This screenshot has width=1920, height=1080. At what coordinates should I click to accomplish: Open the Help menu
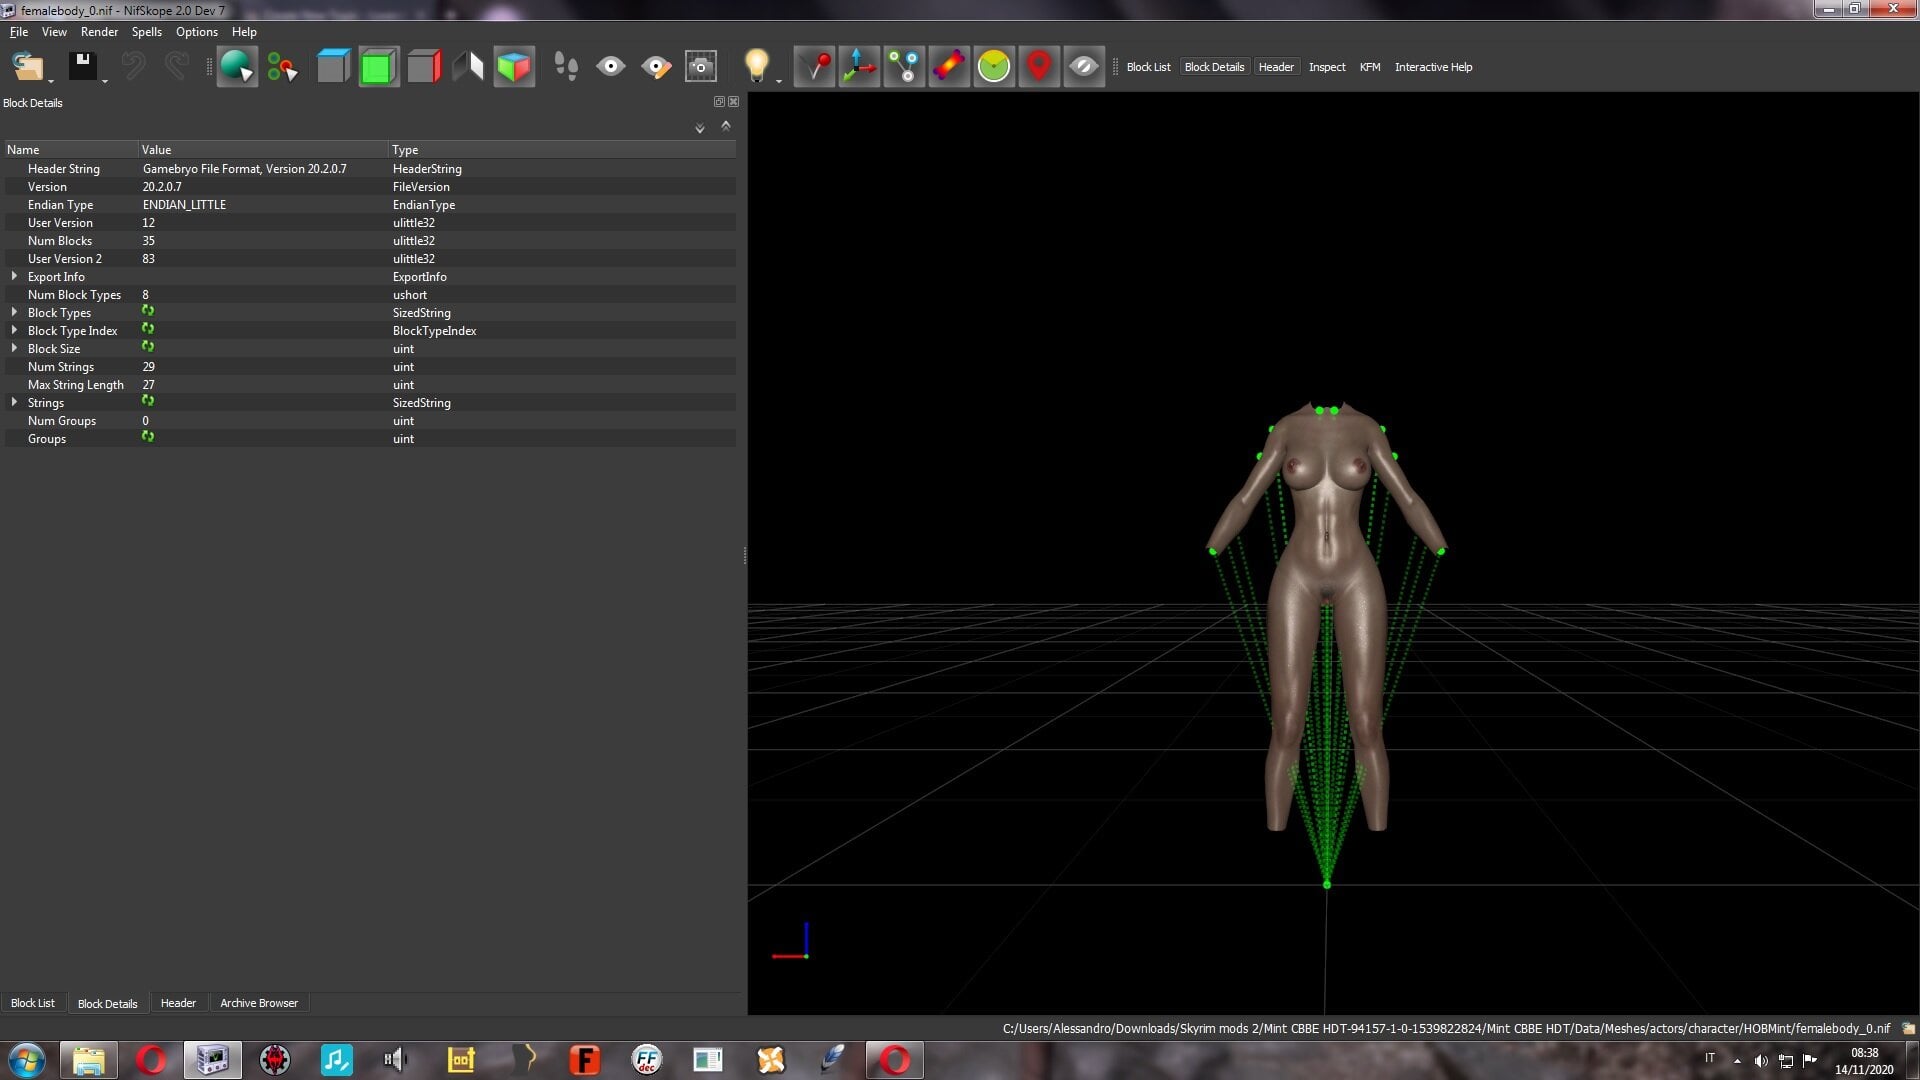pyautogui.click(x=244, y=32)
